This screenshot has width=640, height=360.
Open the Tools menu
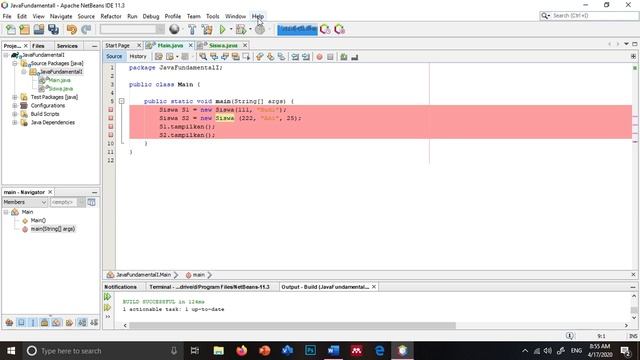[x=213, y=16]
